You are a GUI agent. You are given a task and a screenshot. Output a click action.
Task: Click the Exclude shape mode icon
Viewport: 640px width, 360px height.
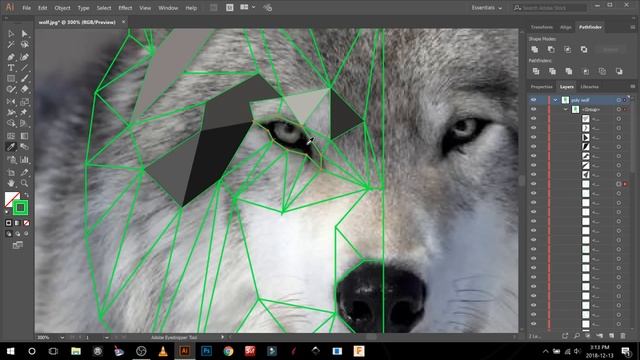point(584,49)
